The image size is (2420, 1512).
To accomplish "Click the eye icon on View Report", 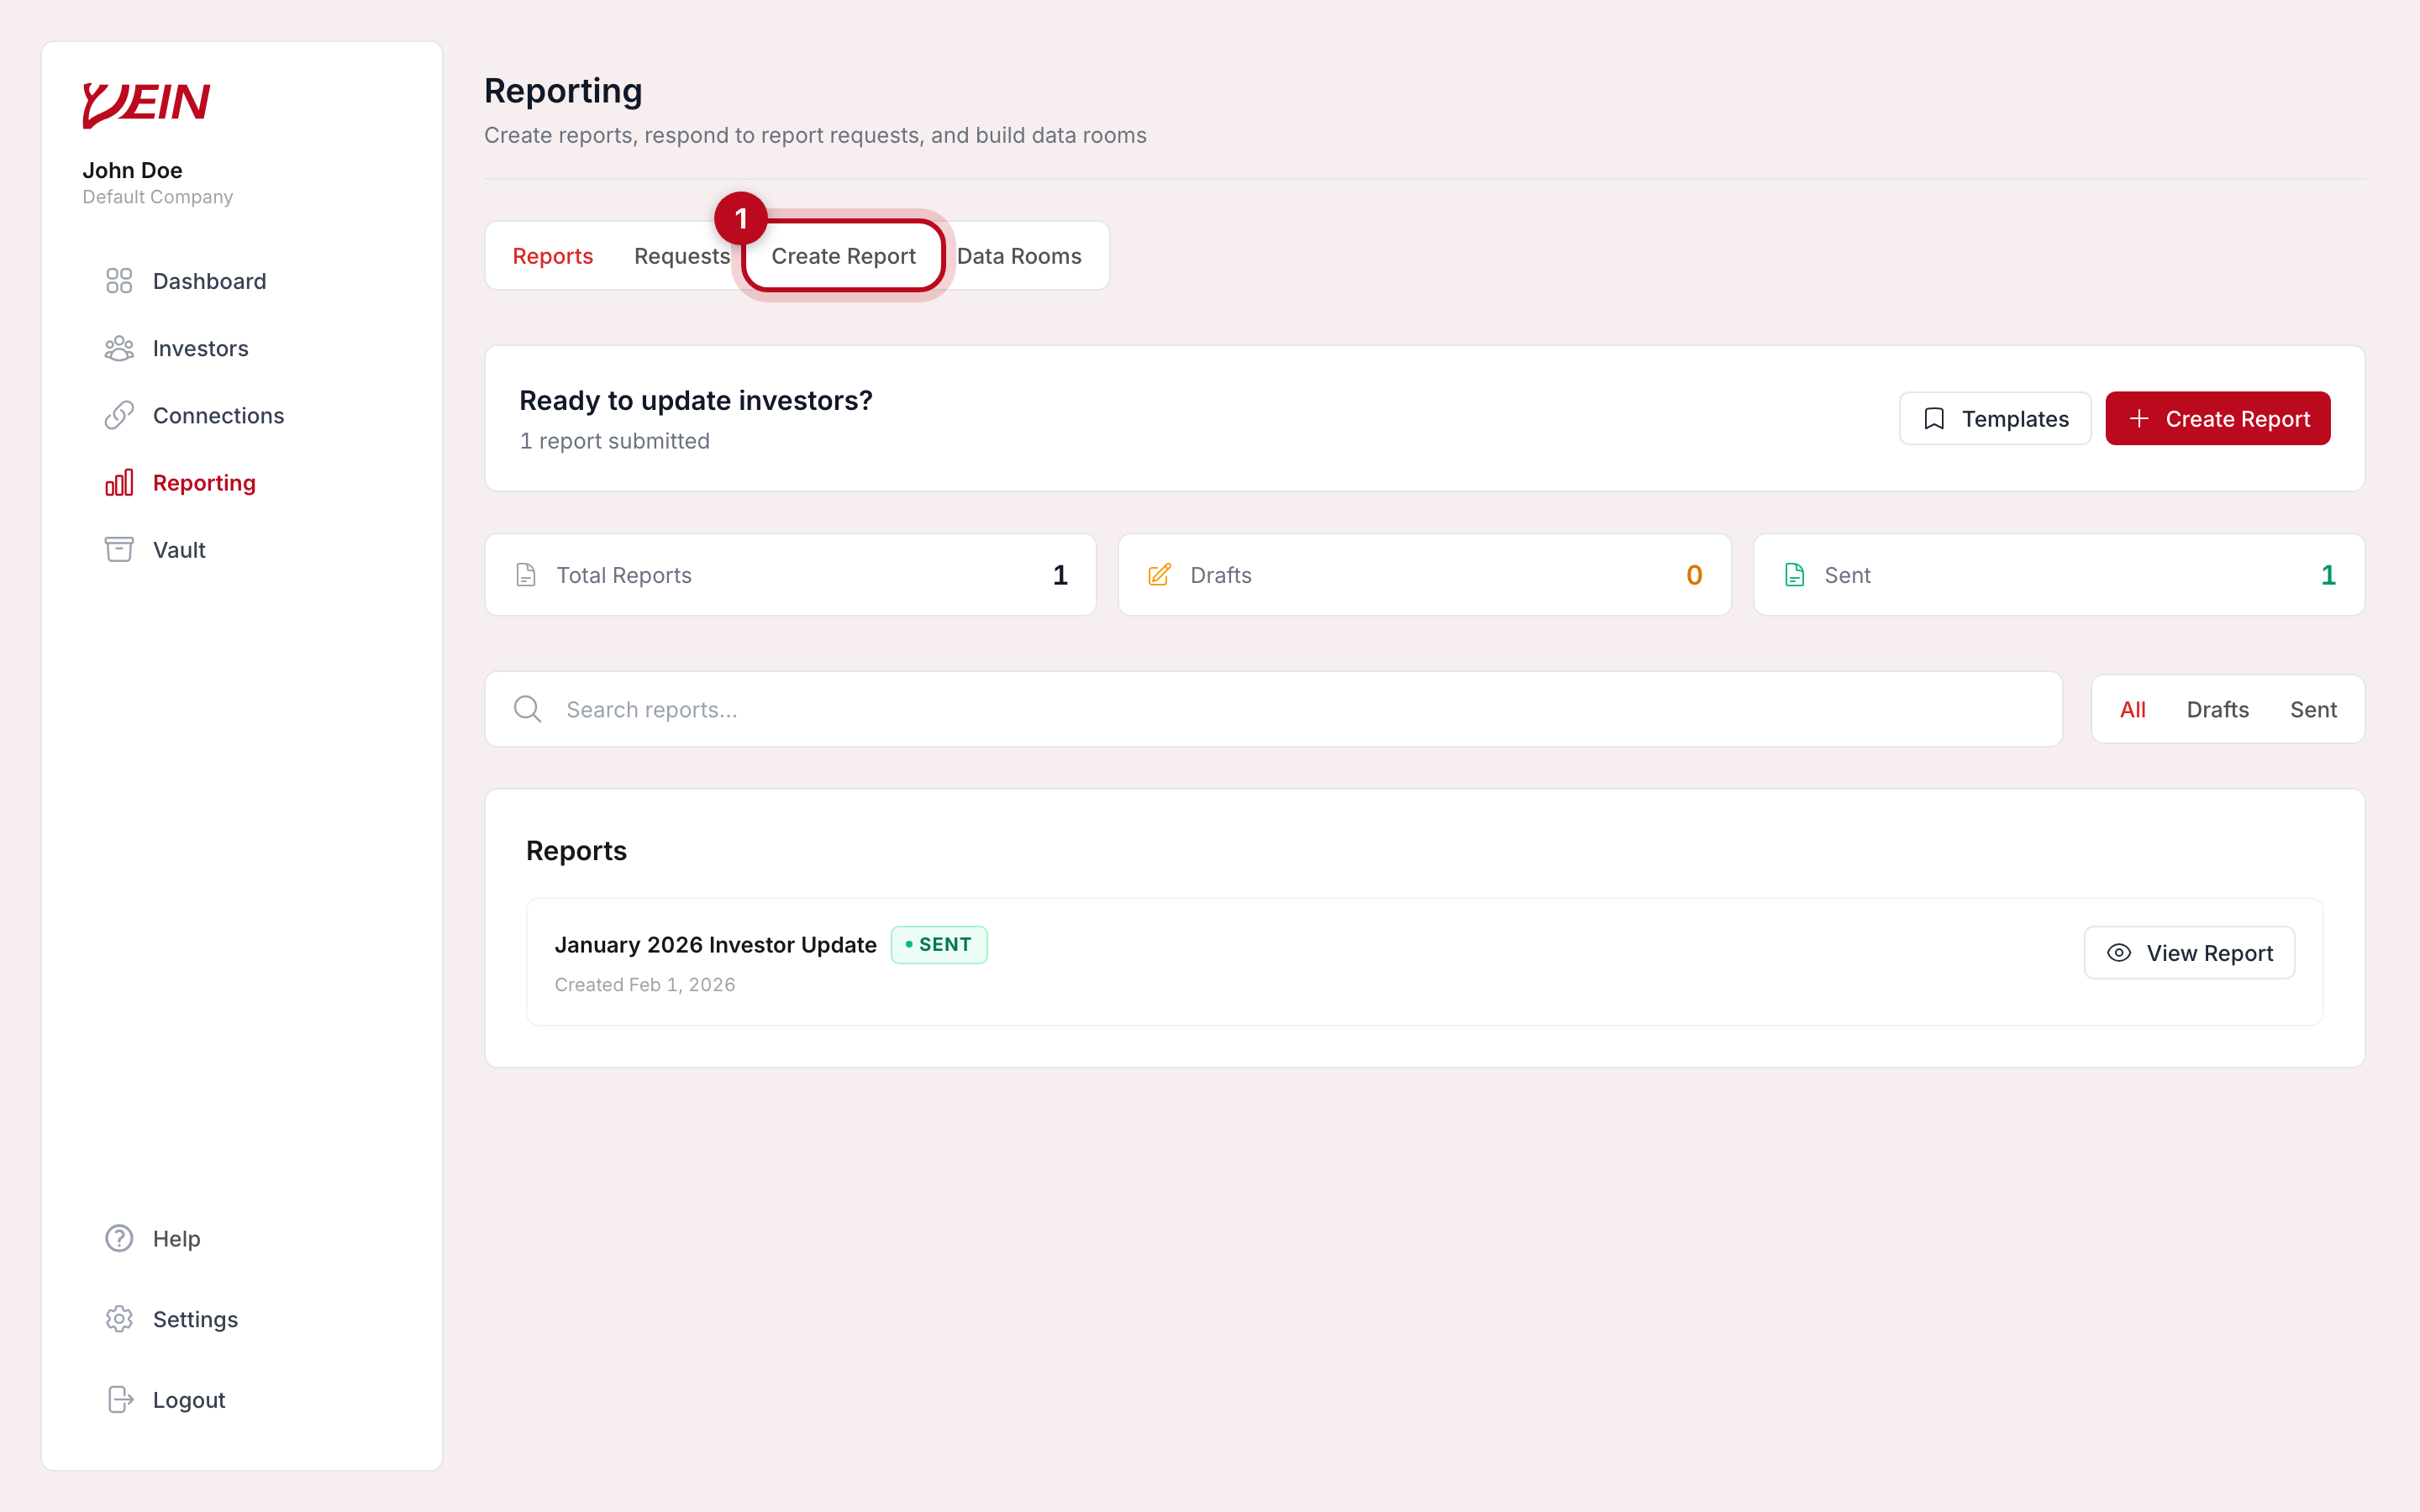I will [x=2118, y=953].
